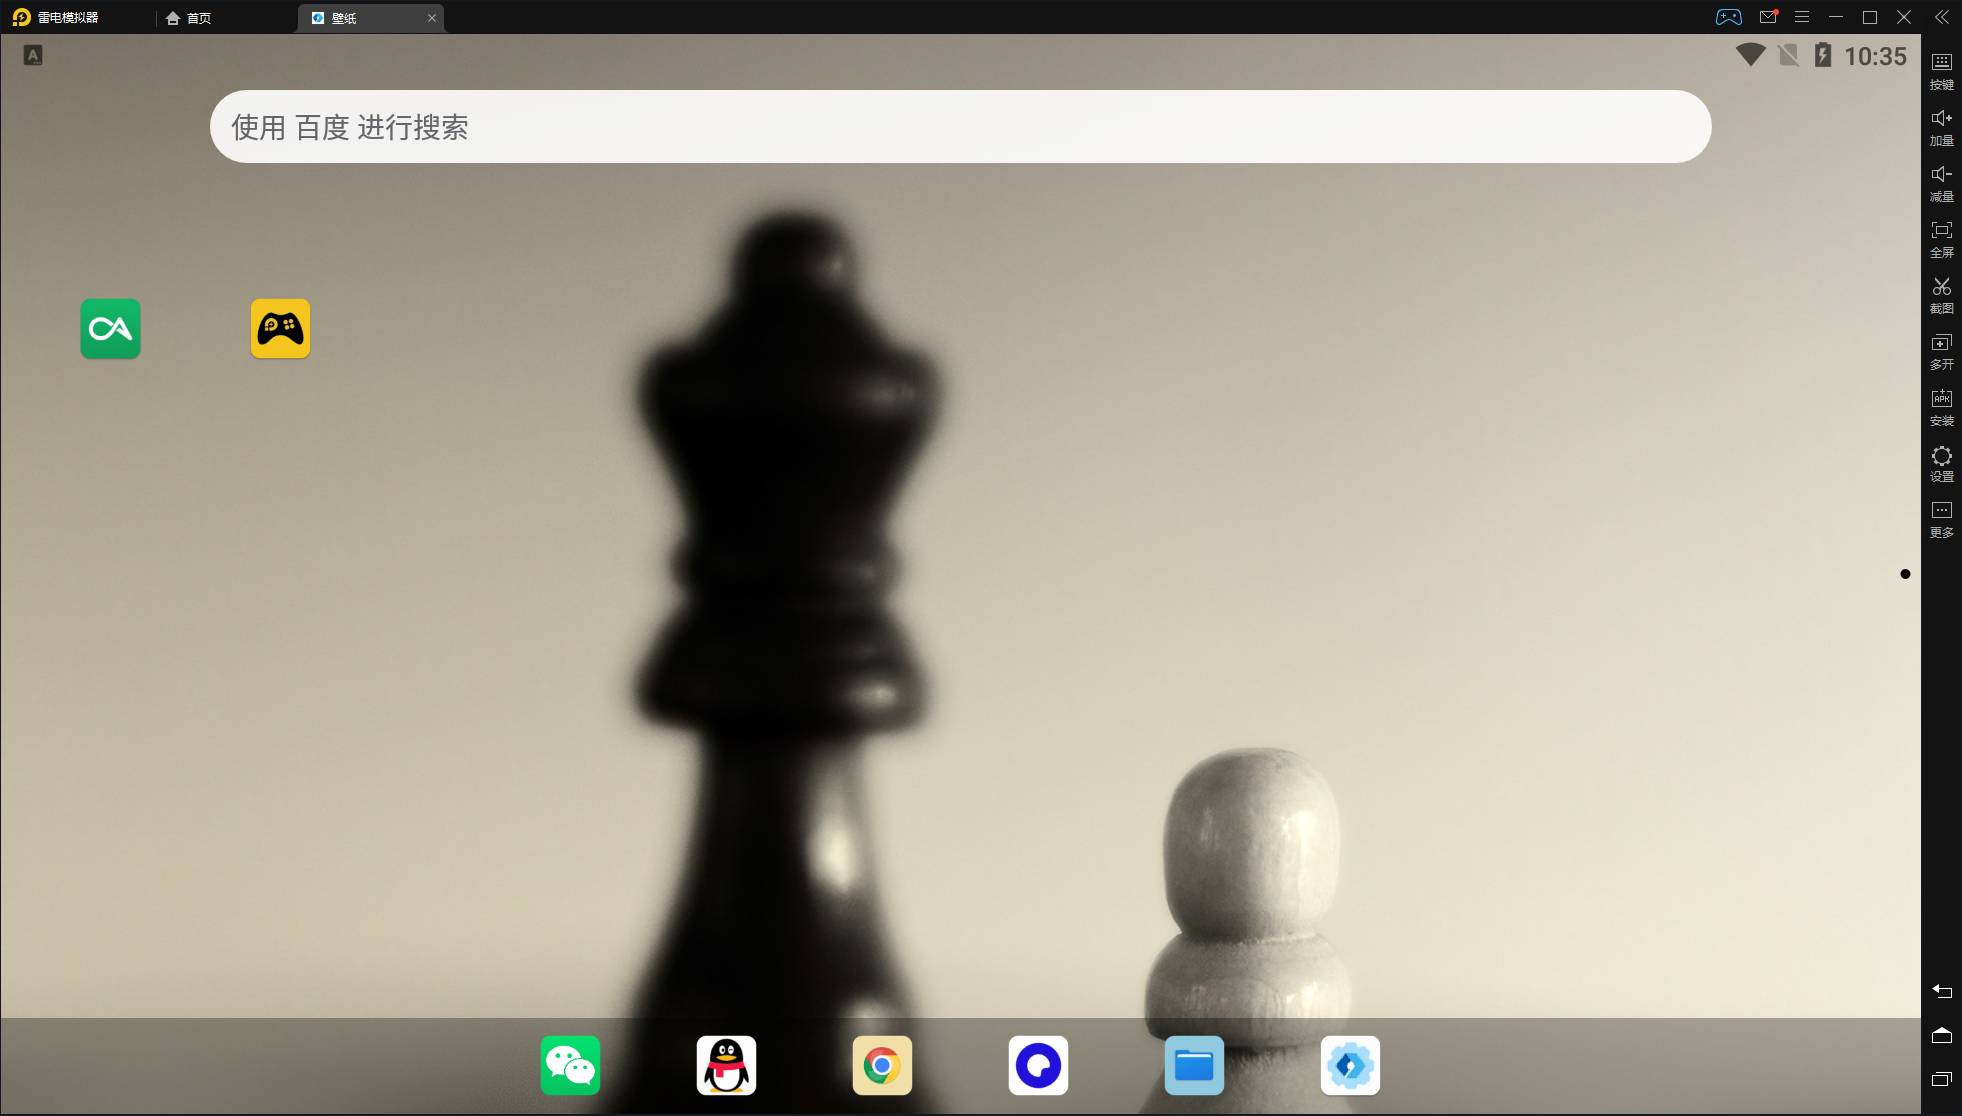Image resolution: width=1962 pixels, height=1116 pixels.
Task: Launch the yellow game controller app
Action: (280, 328)
